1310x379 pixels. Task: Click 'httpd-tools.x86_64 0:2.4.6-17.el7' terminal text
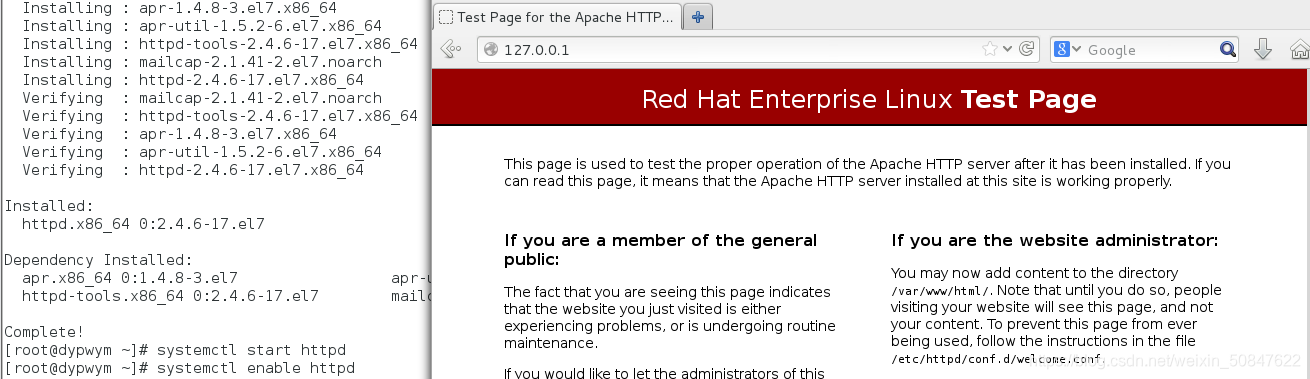tap(170, 296)
